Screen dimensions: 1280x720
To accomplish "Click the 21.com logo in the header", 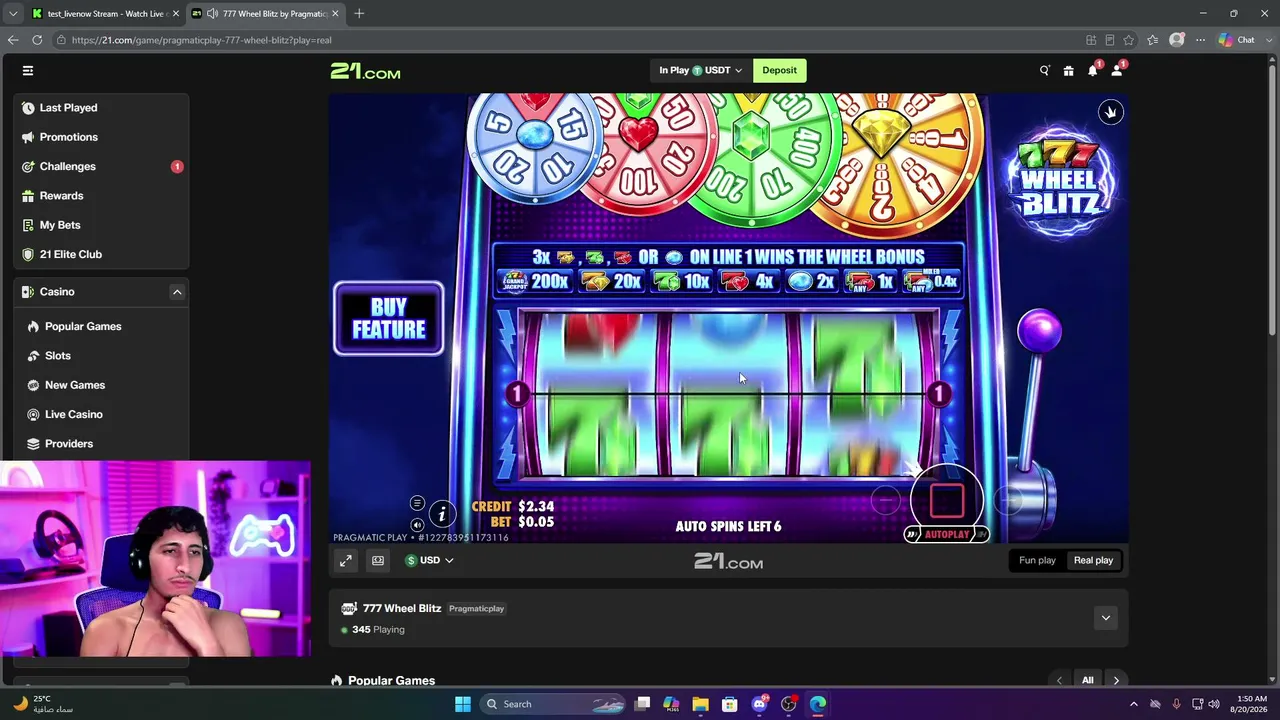I will 365,71.
